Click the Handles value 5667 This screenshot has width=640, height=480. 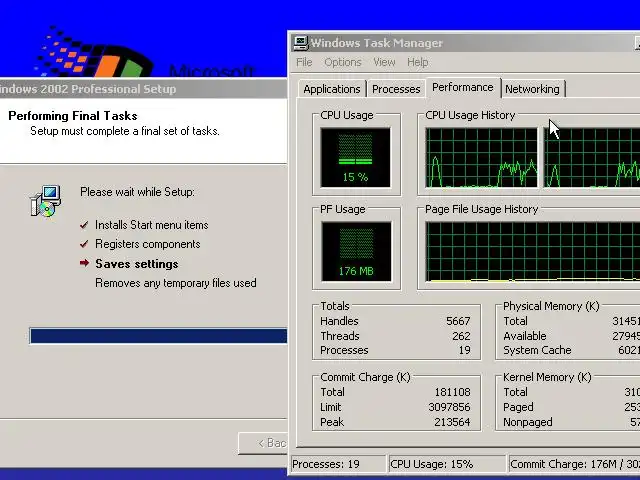click(x=458, y=321)
